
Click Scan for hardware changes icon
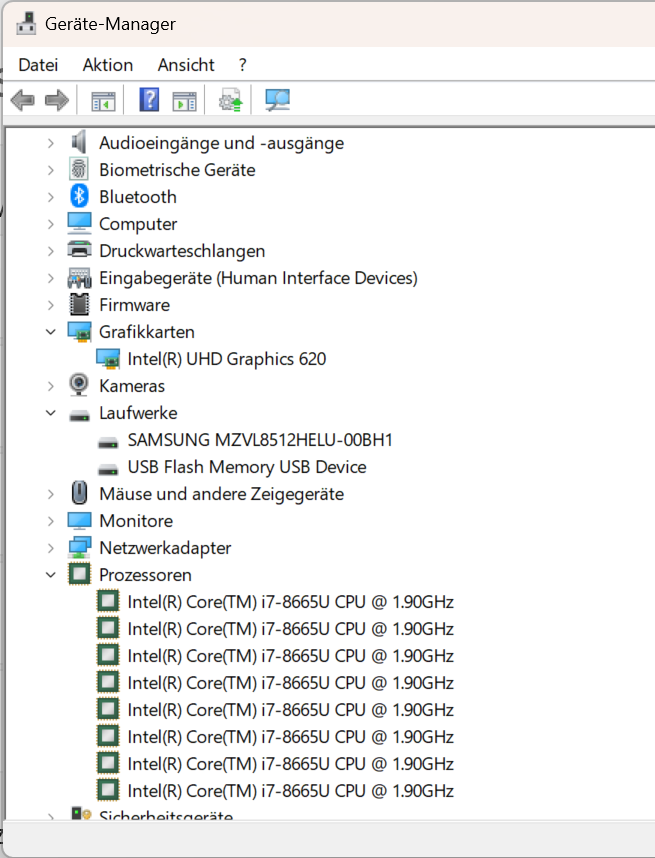click(277, 100)
